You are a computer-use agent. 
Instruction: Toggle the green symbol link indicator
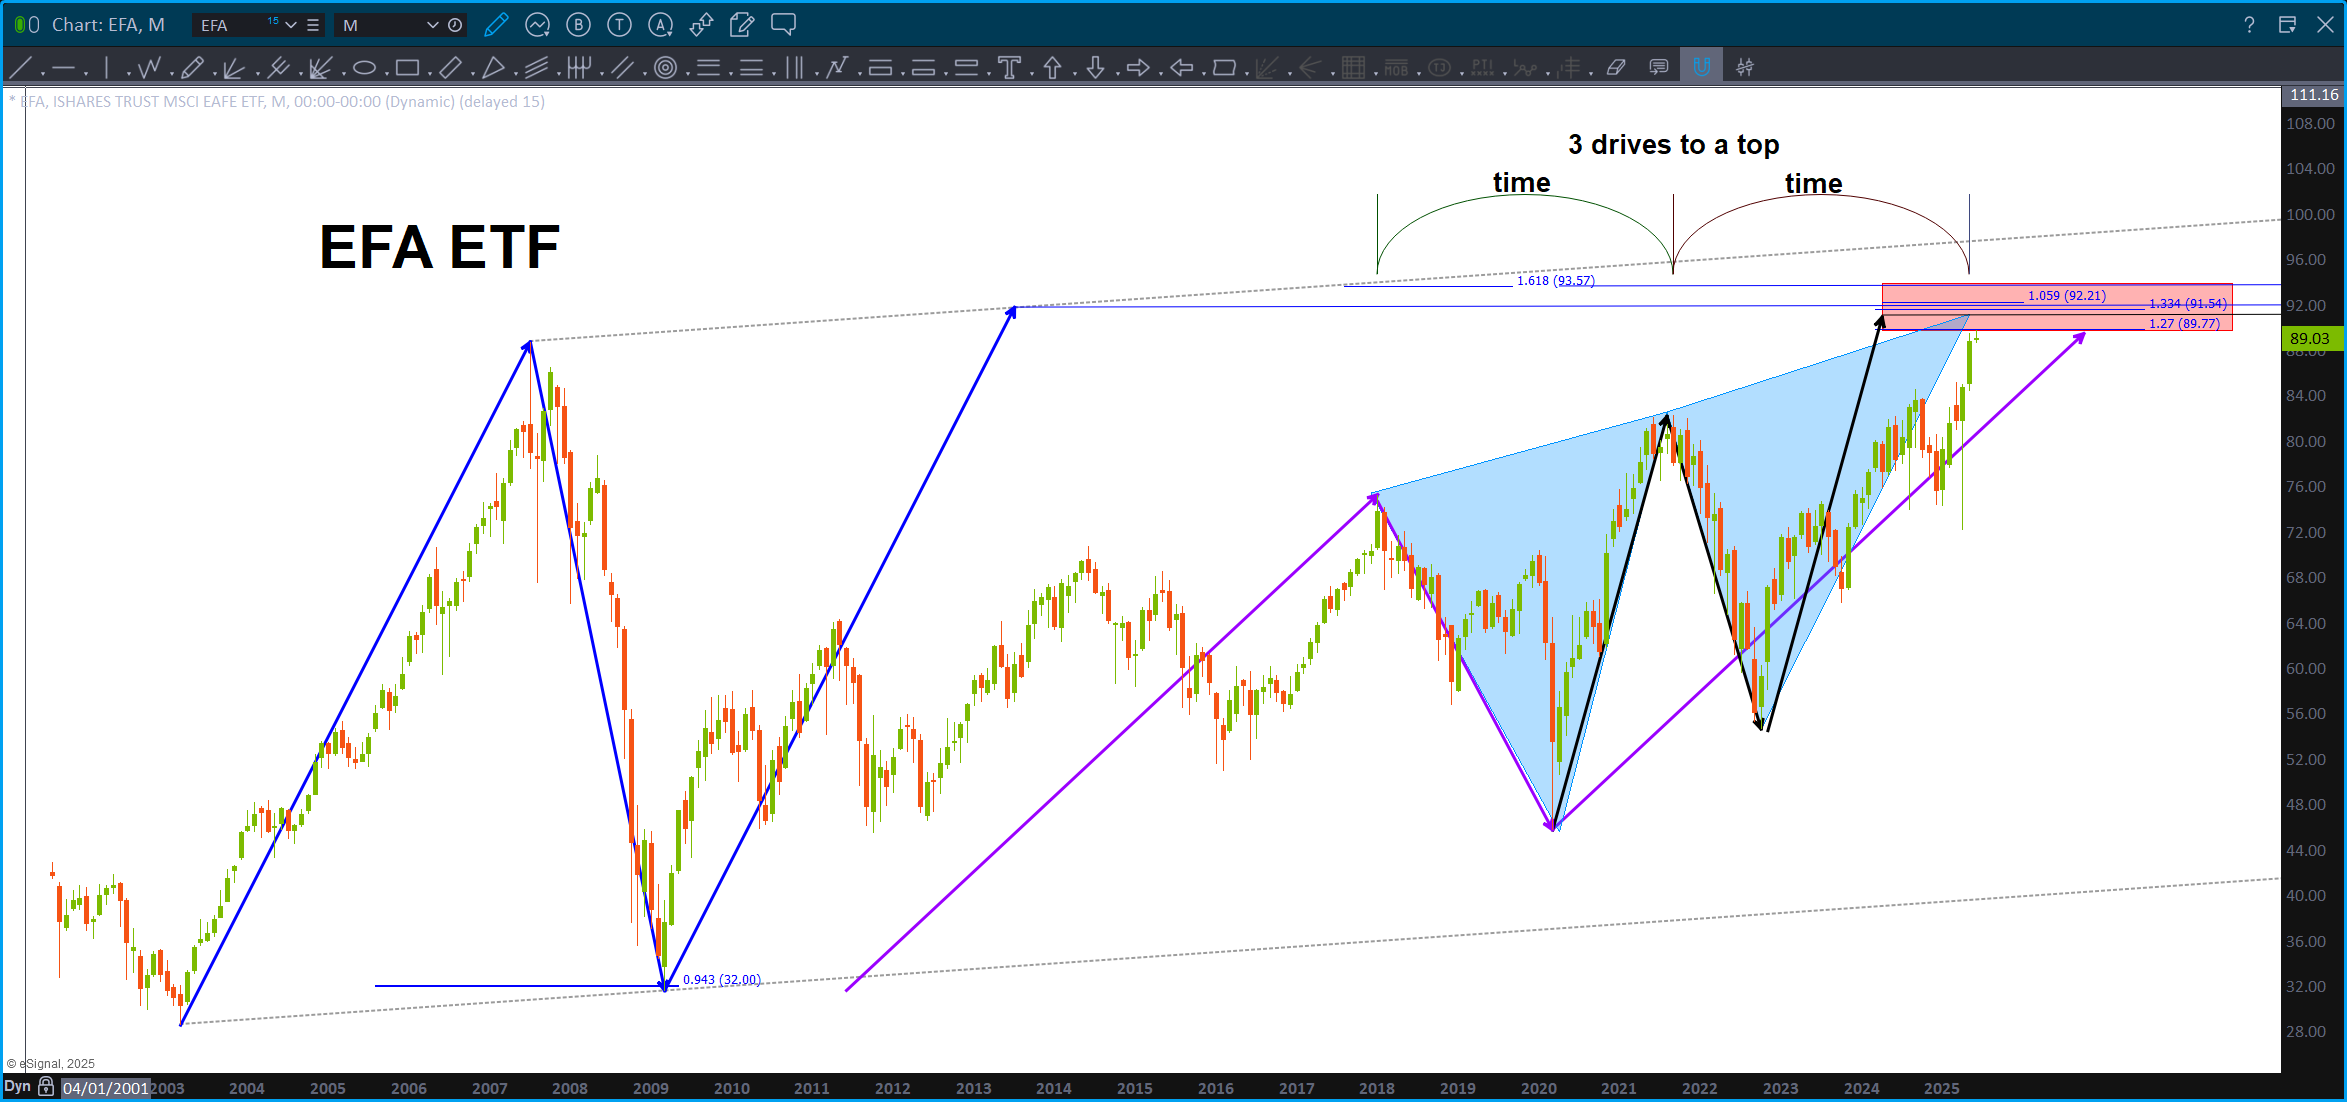(21, 25)
